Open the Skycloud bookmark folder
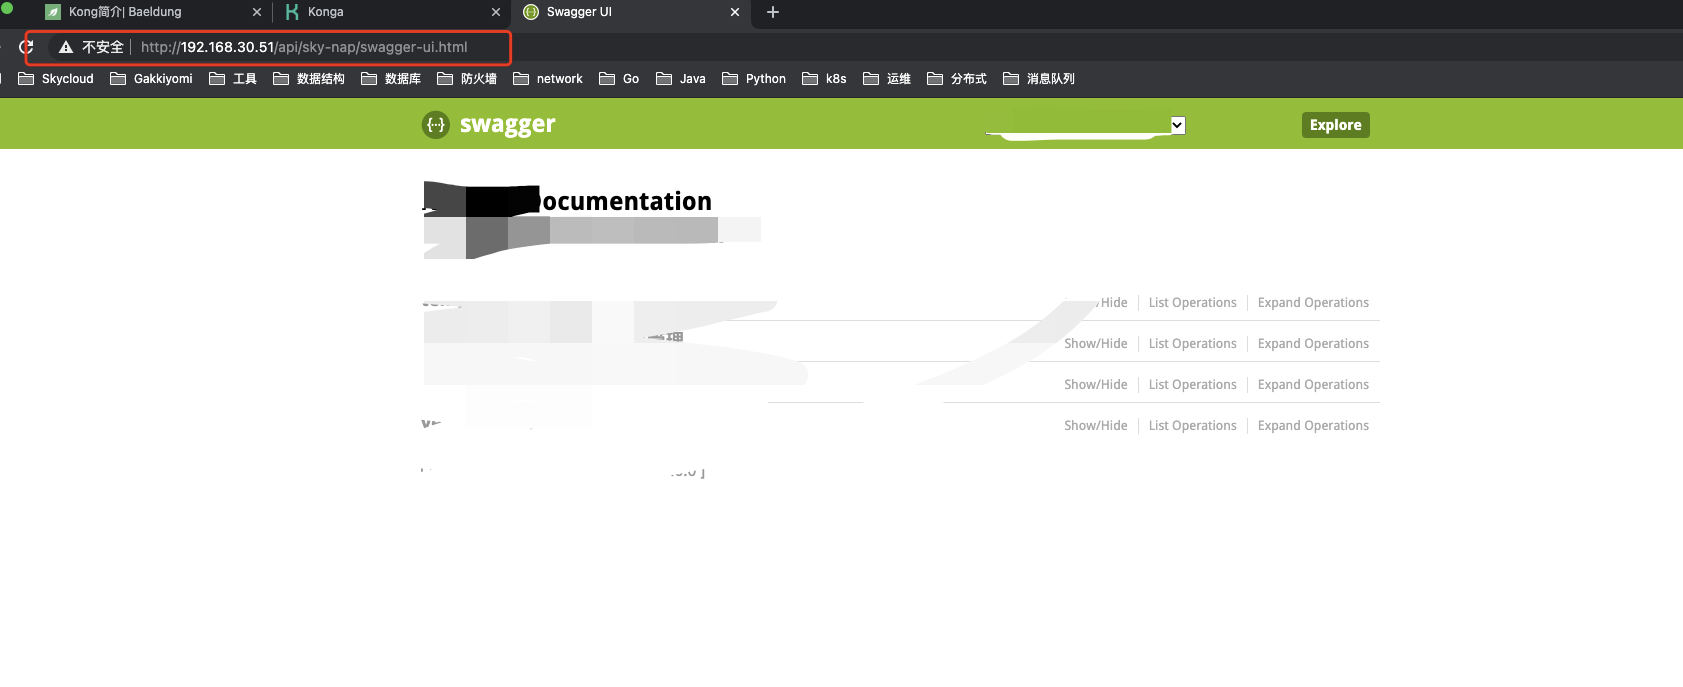This screenshot has height=687, width=1683. [x=56, y=79]
